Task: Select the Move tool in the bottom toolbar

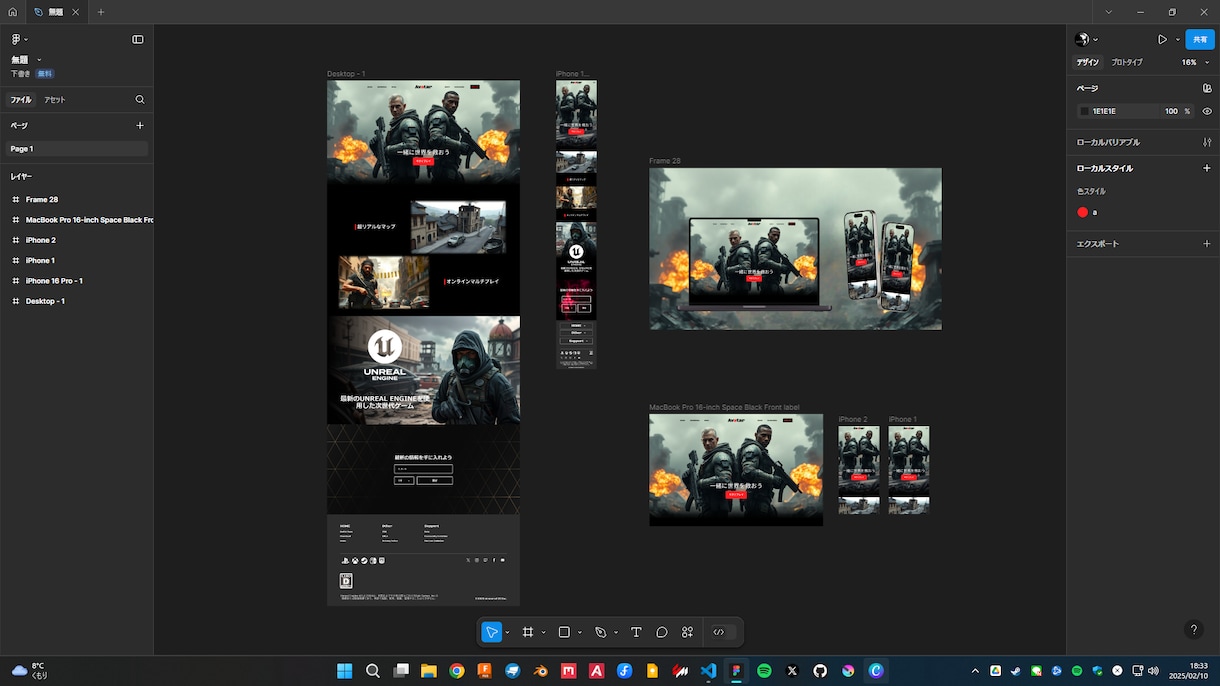Action: 491,632
